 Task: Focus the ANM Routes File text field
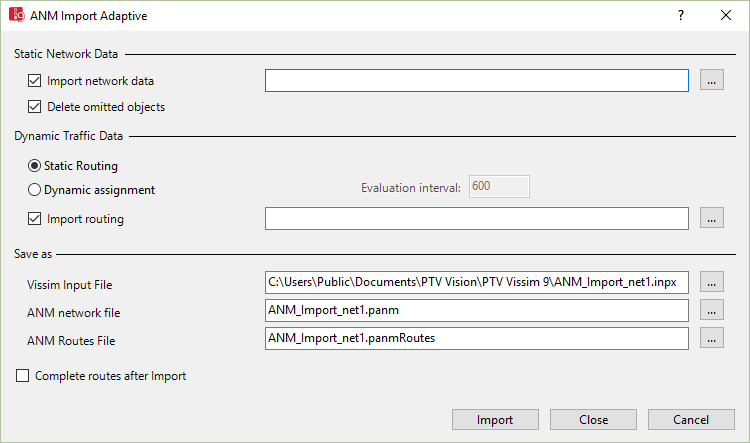point(476,339)
